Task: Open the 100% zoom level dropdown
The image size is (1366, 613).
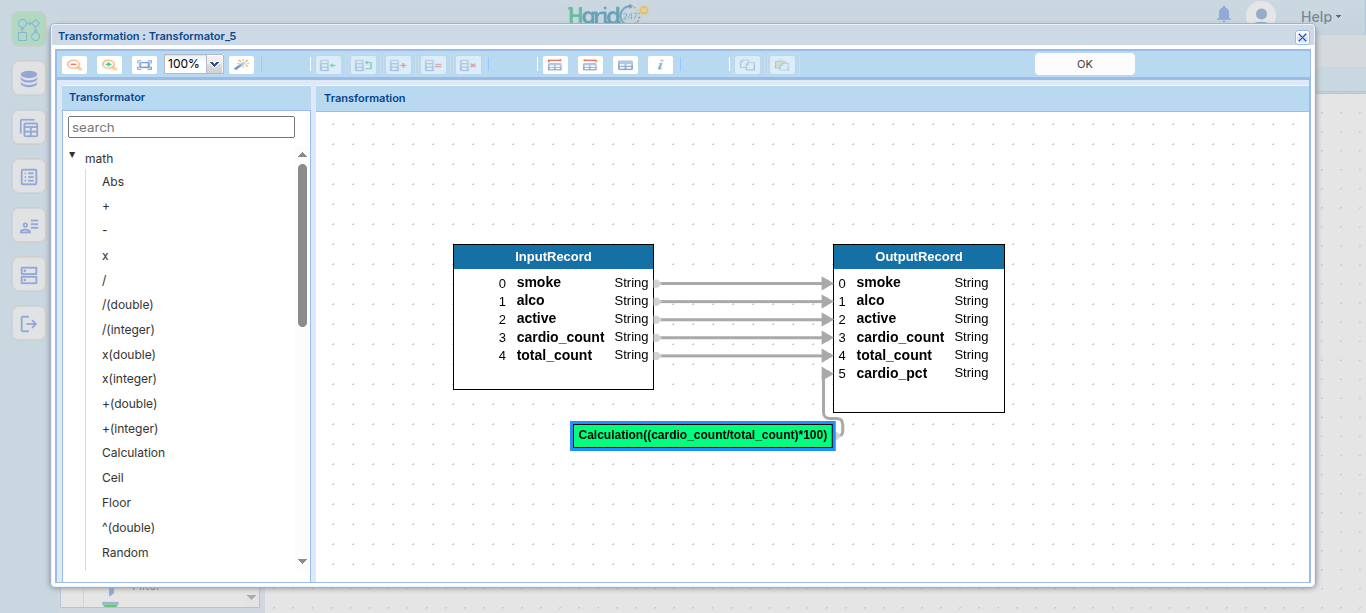Action: (214, 64)
